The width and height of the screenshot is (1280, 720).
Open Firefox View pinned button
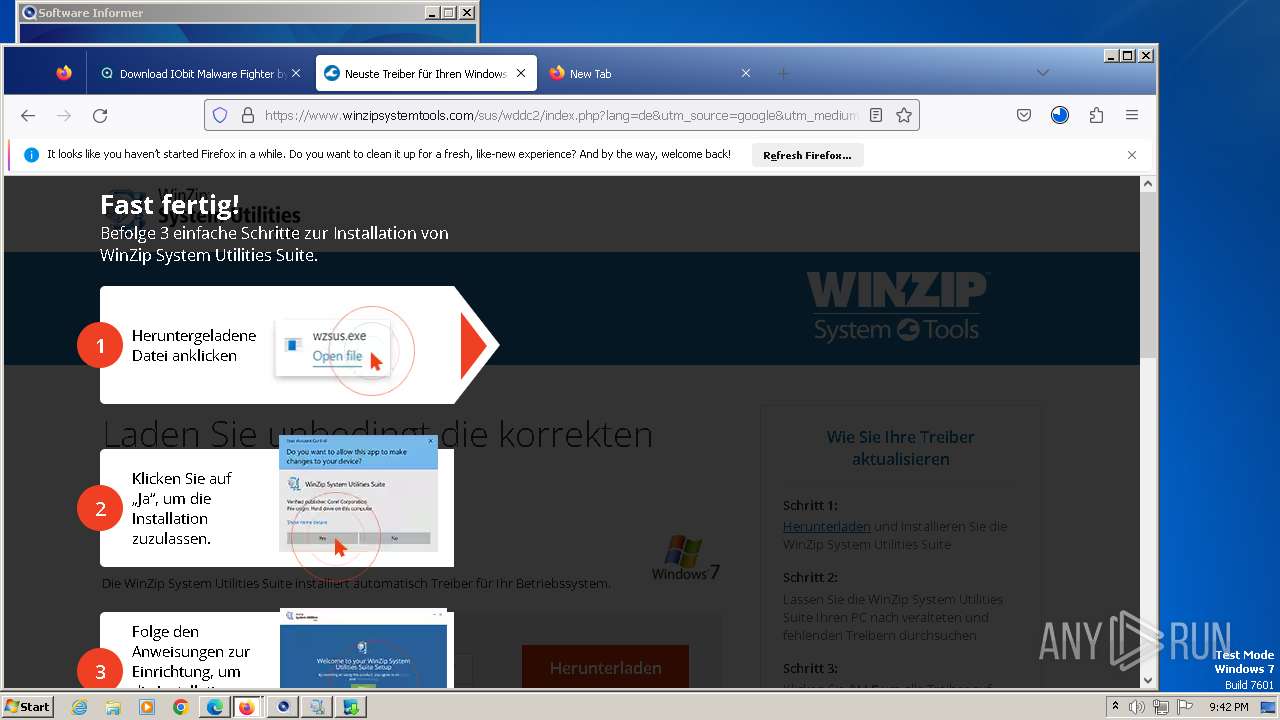pyautogui.click(x=64, y=73)
